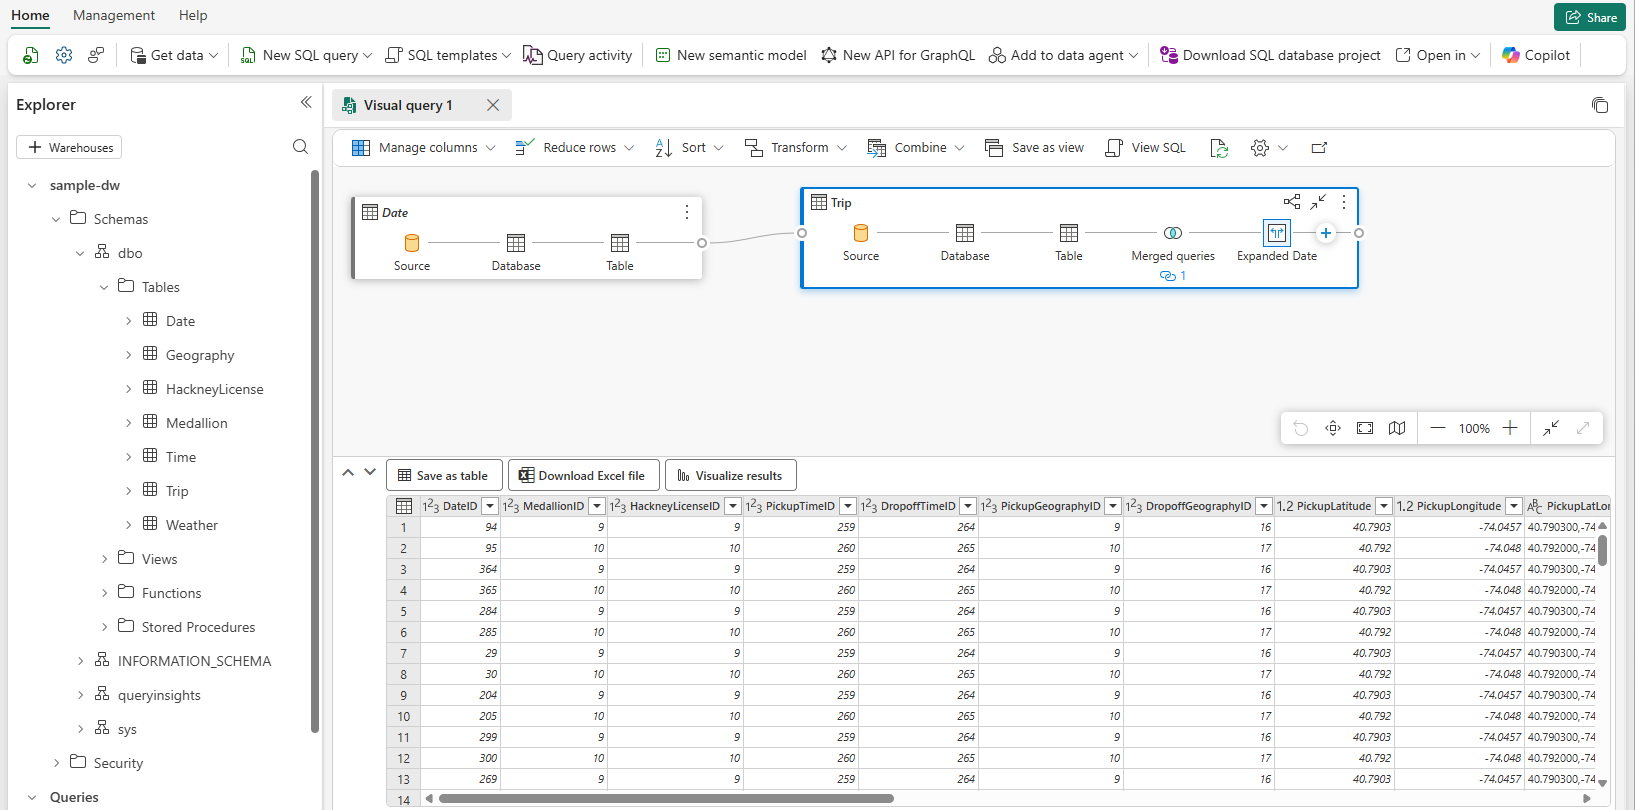Add a step after Expanded Date

point(1326,233)
